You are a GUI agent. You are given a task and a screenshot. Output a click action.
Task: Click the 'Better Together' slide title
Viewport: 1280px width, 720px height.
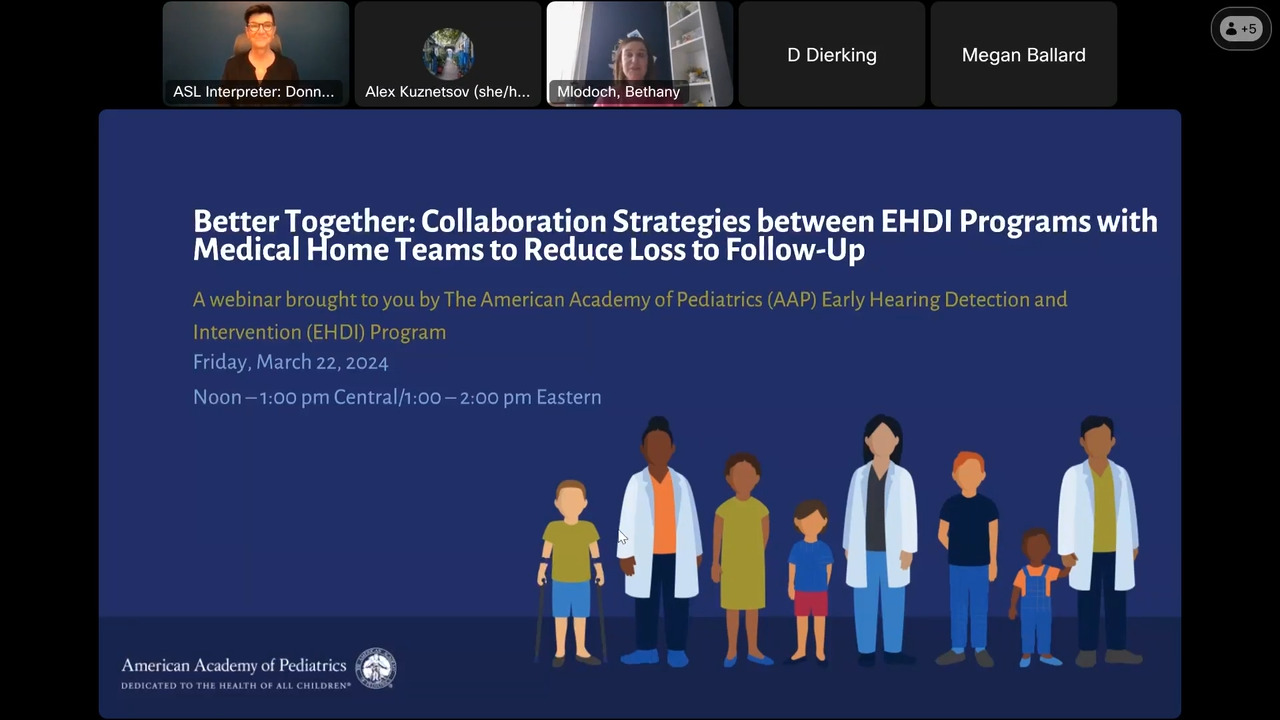pos(675,235)
